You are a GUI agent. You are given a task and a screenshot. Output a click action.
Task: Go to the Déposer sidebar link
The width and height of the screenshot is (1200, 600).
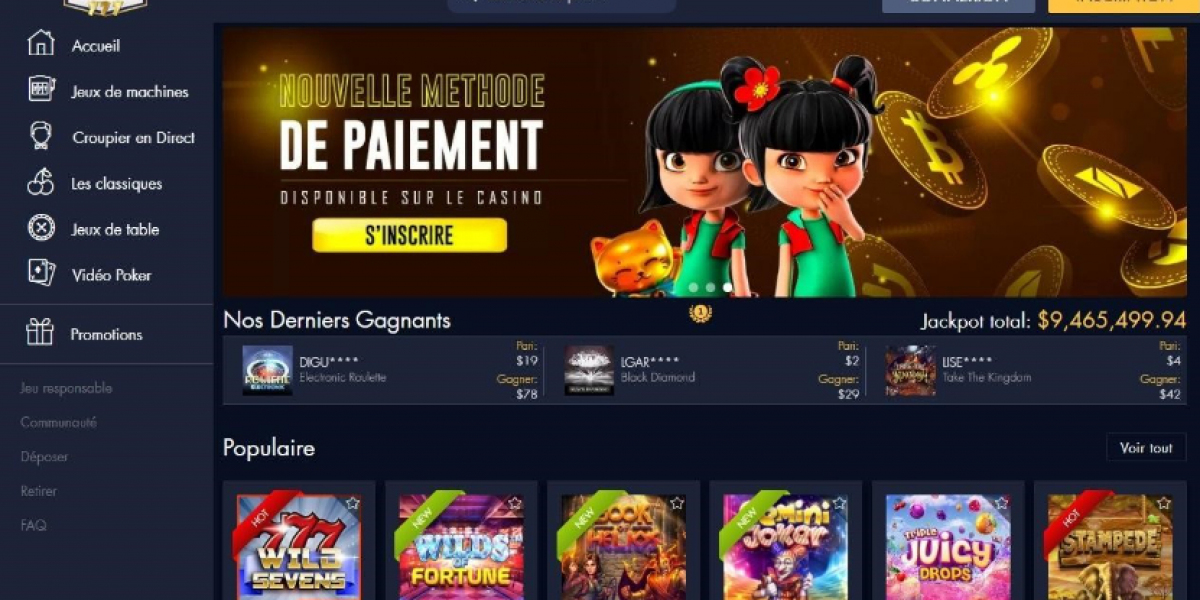click(44, 457)
